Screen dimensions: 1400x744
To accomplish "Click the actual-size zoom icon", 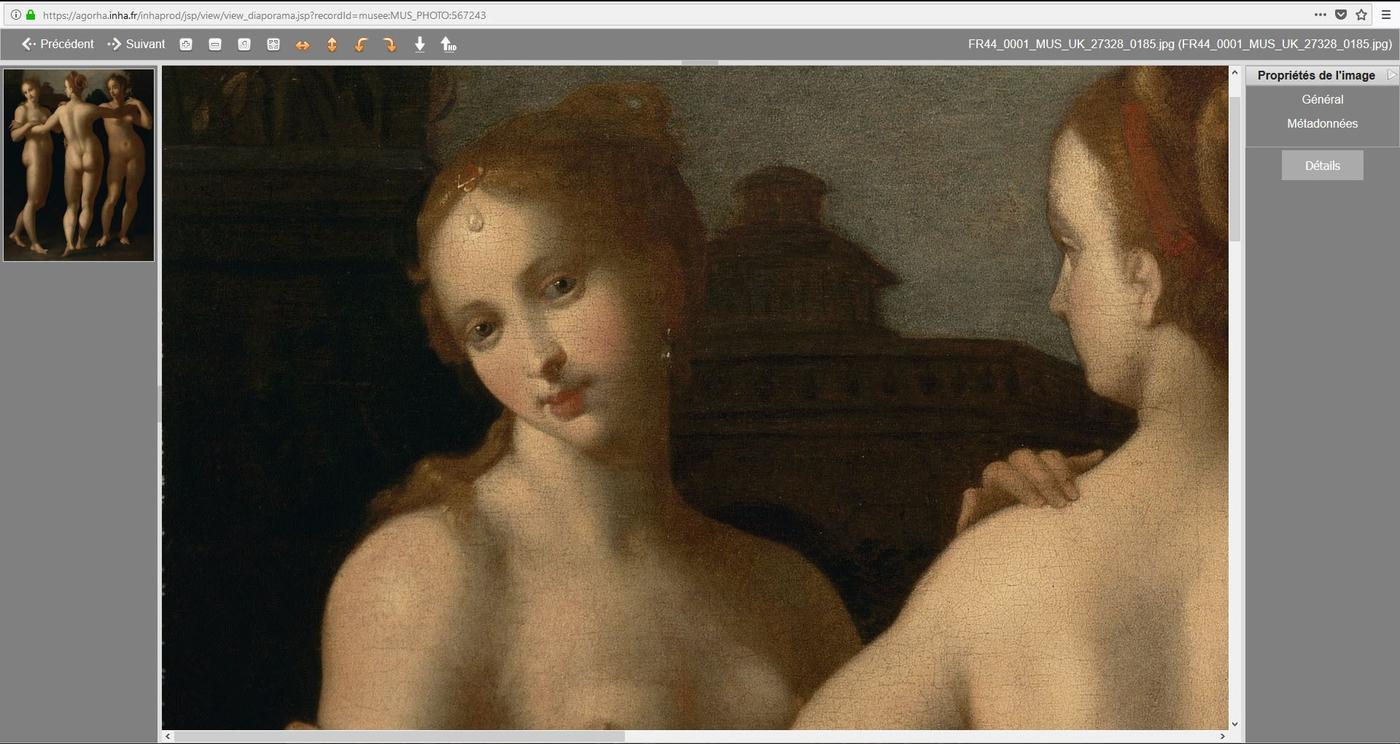I will (x=244, y=44).
